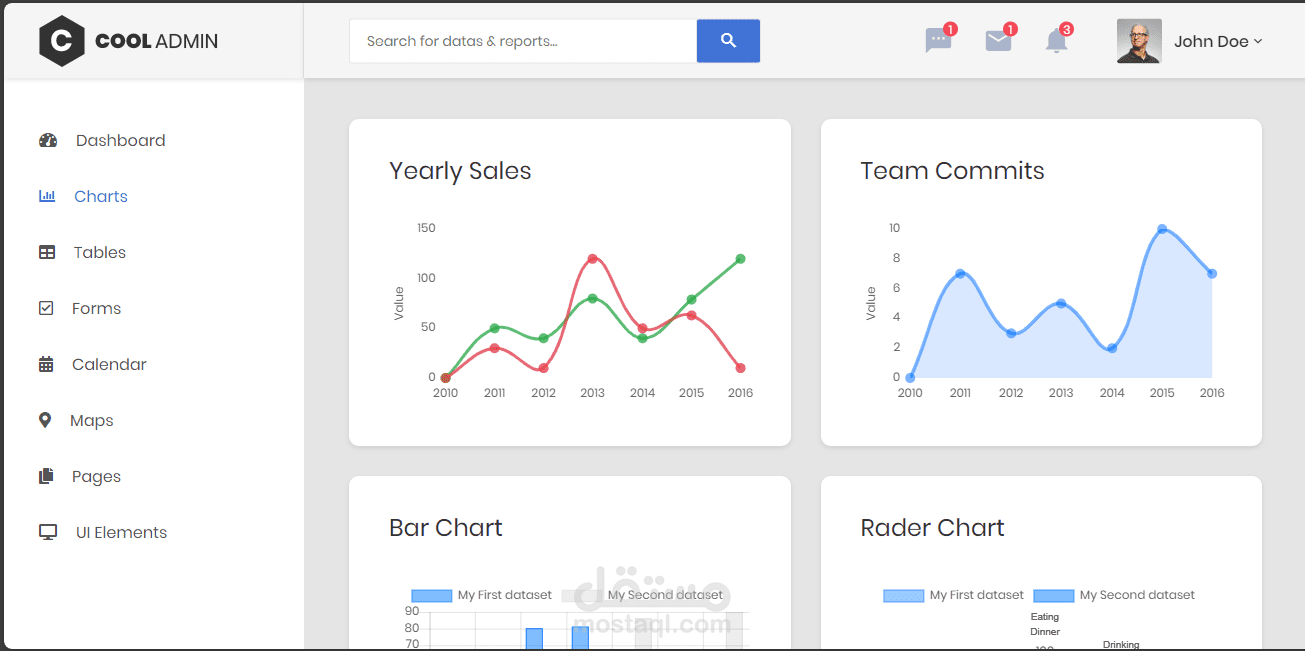The width and height of the screenshot is (1305, 651).
Task: Click the UI Elements monitor icon
Action: 48,532
